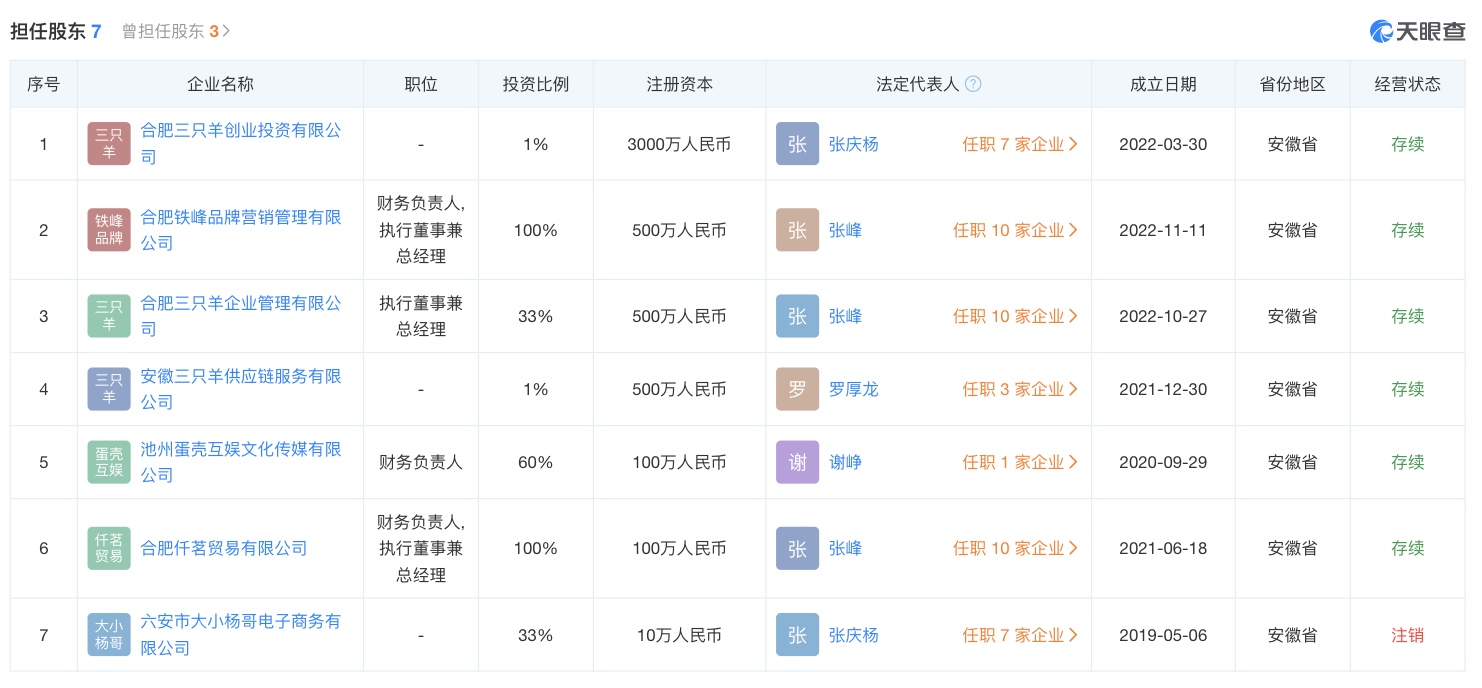1482x688 pixels.
Task: Click the 谢 avatar beside 谢峥
Action: (x=797, y=462)
